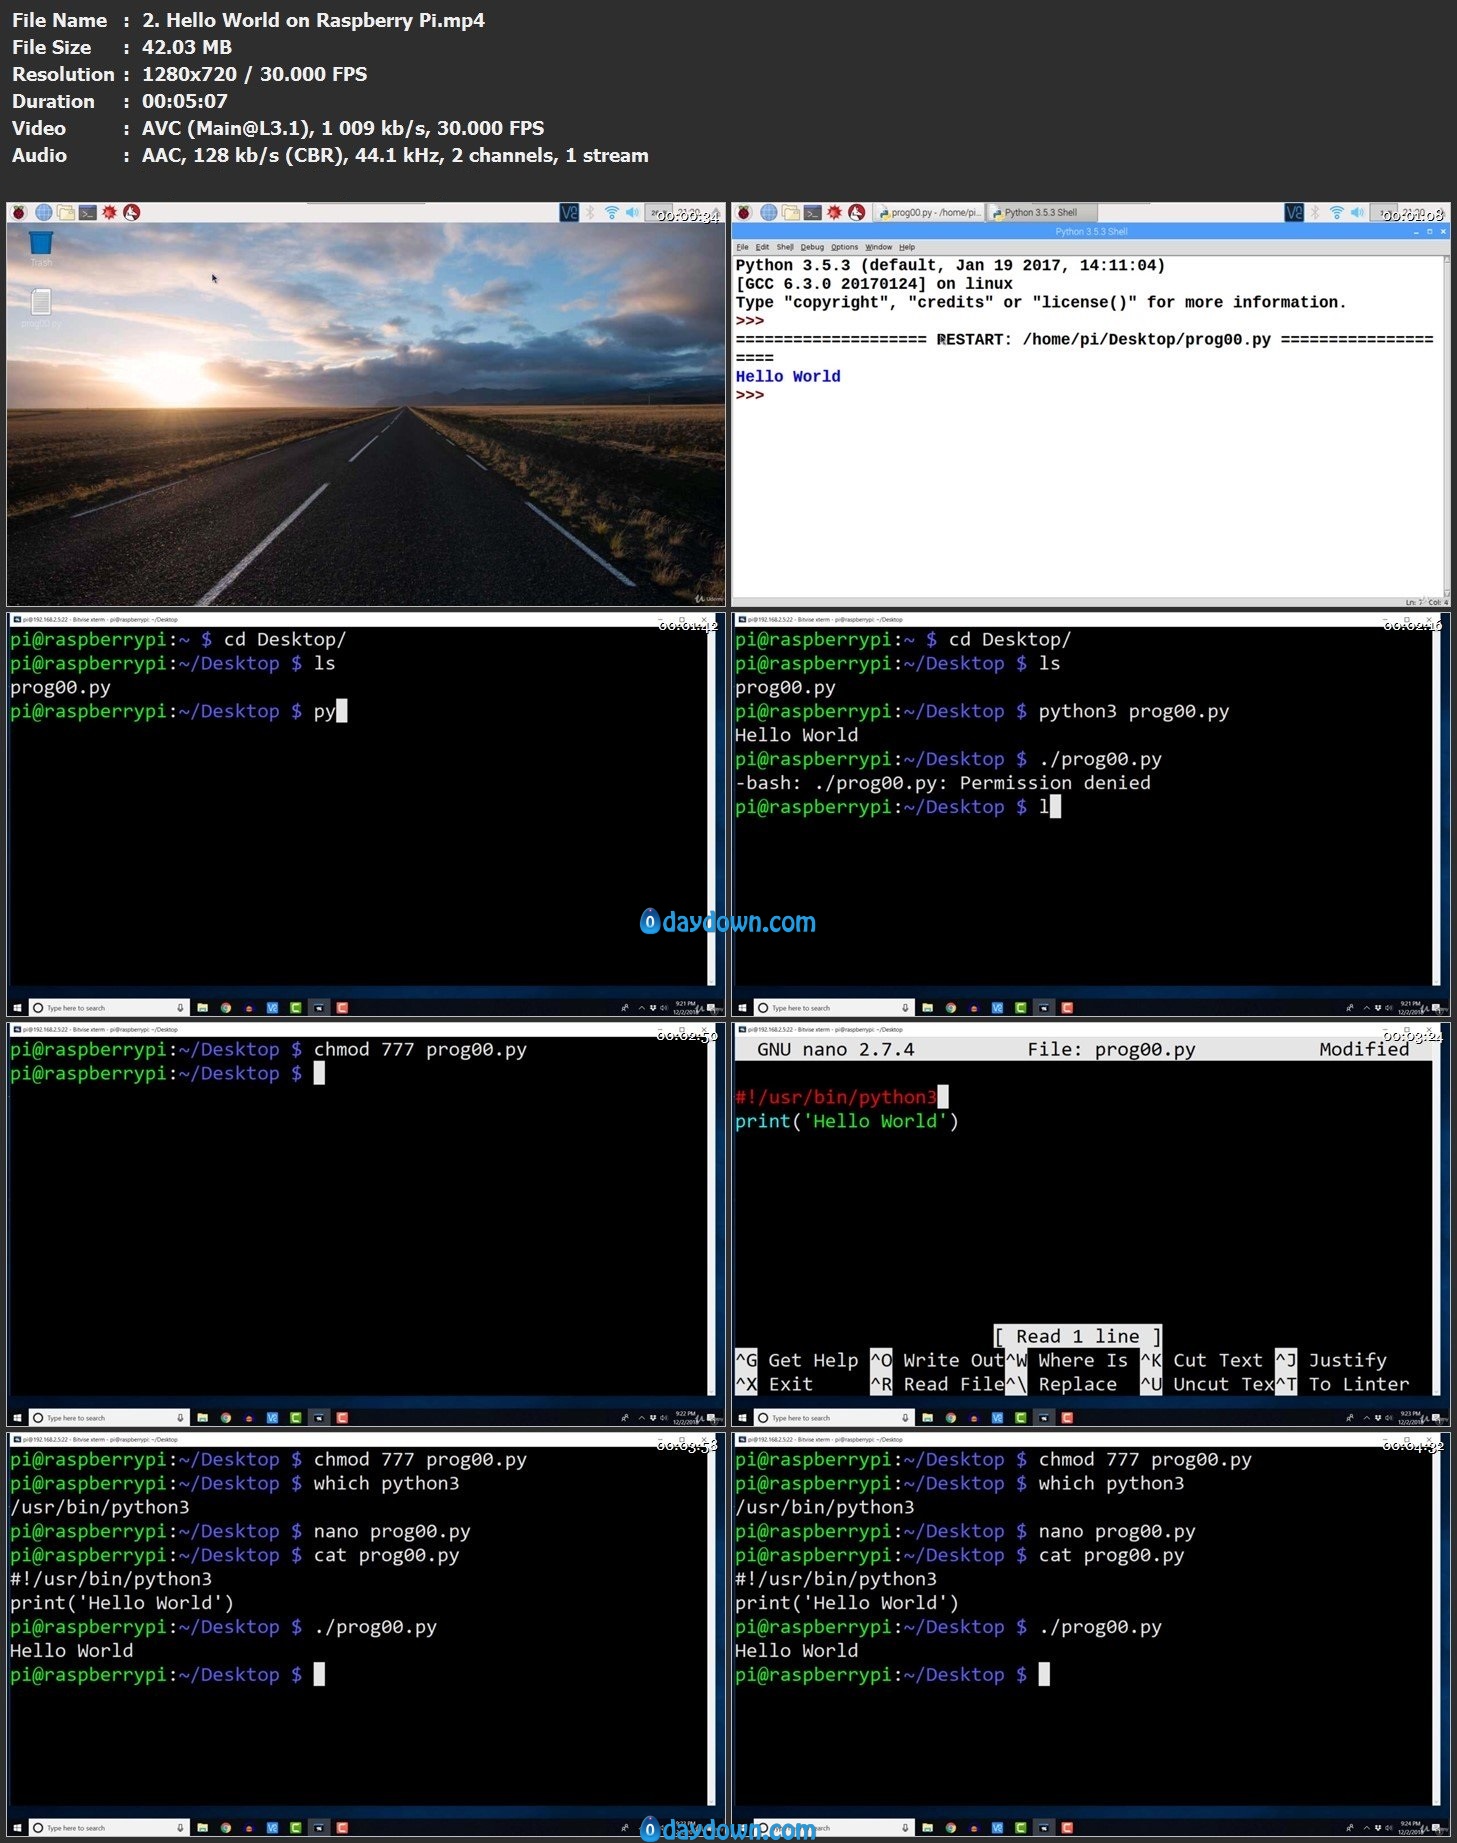1457x1843 pixels.
Task: Launch the globe web browser icon in the wallpaper desktop frame
Action: (44, 212)
